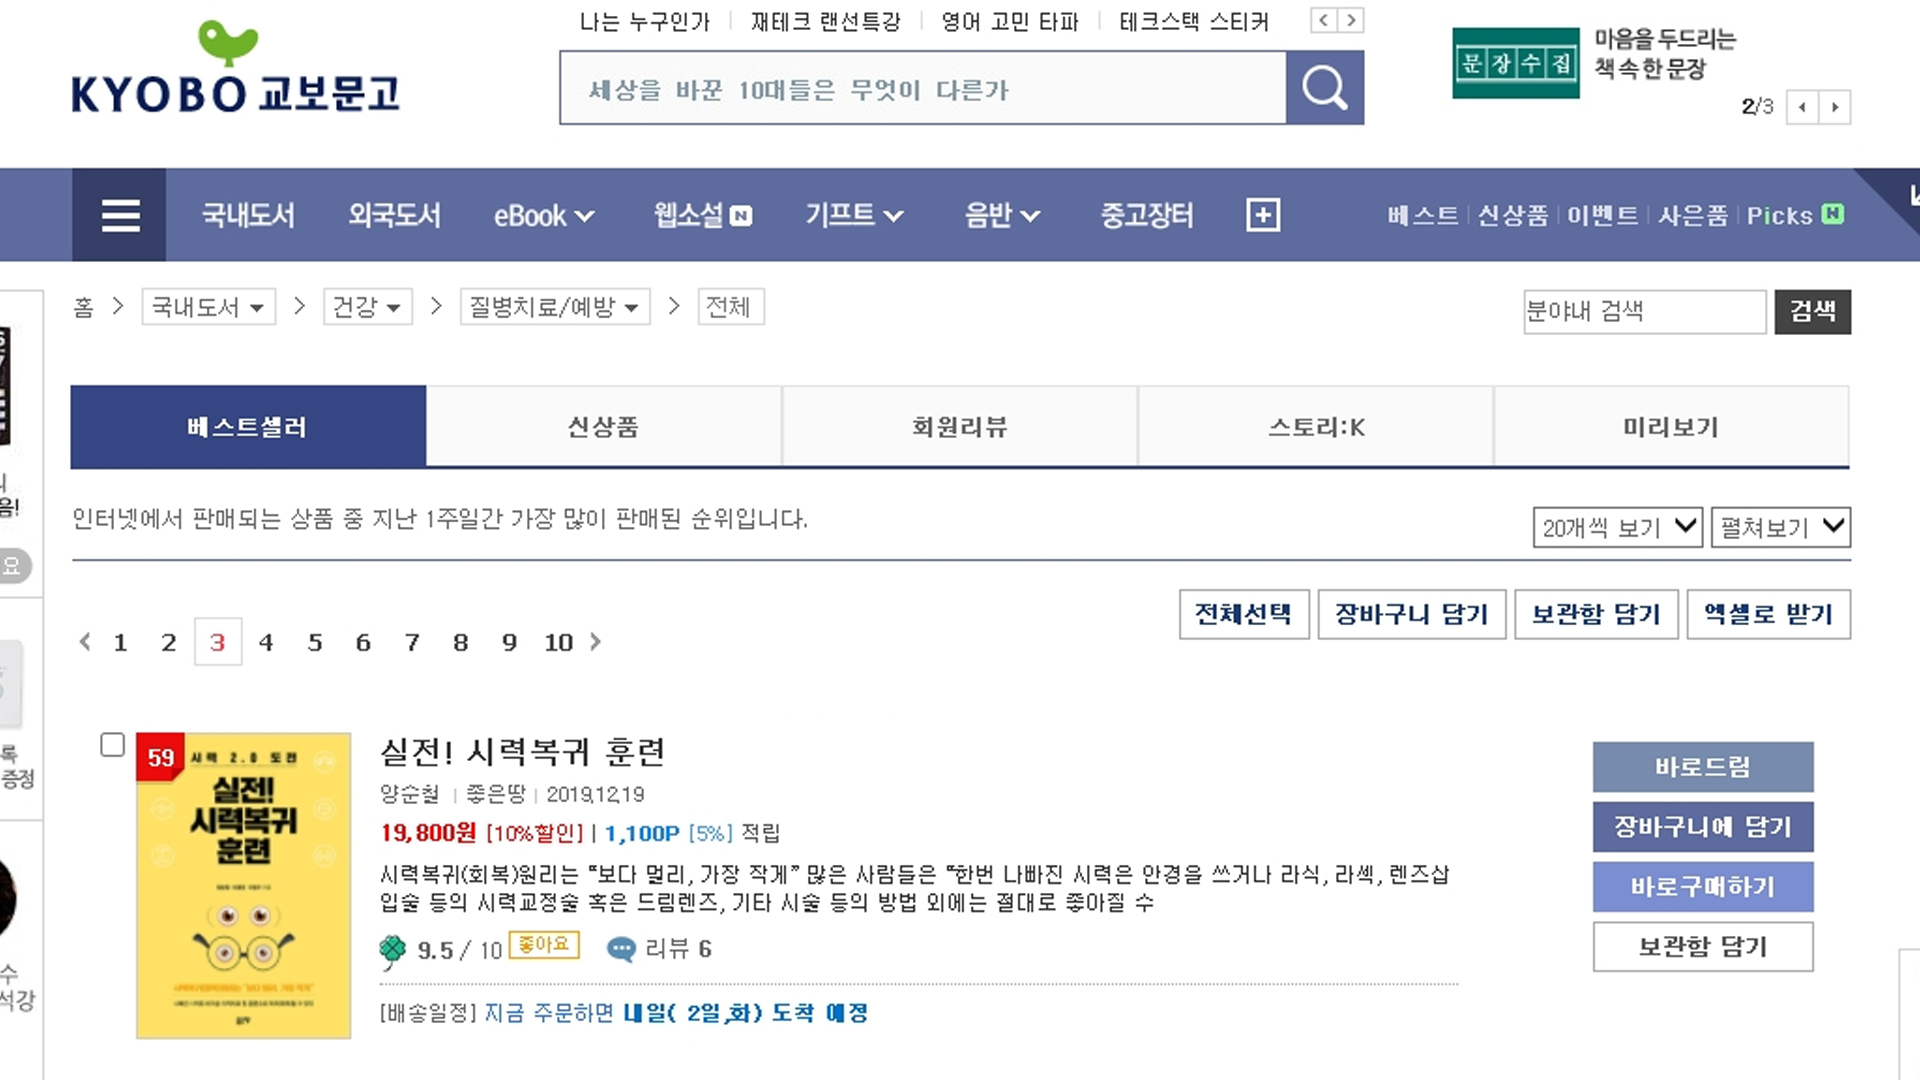Click the 실전! 시력복귀 훈련 book cover
This screenshot has width=1920, height=1080.
tap(243, 885)
